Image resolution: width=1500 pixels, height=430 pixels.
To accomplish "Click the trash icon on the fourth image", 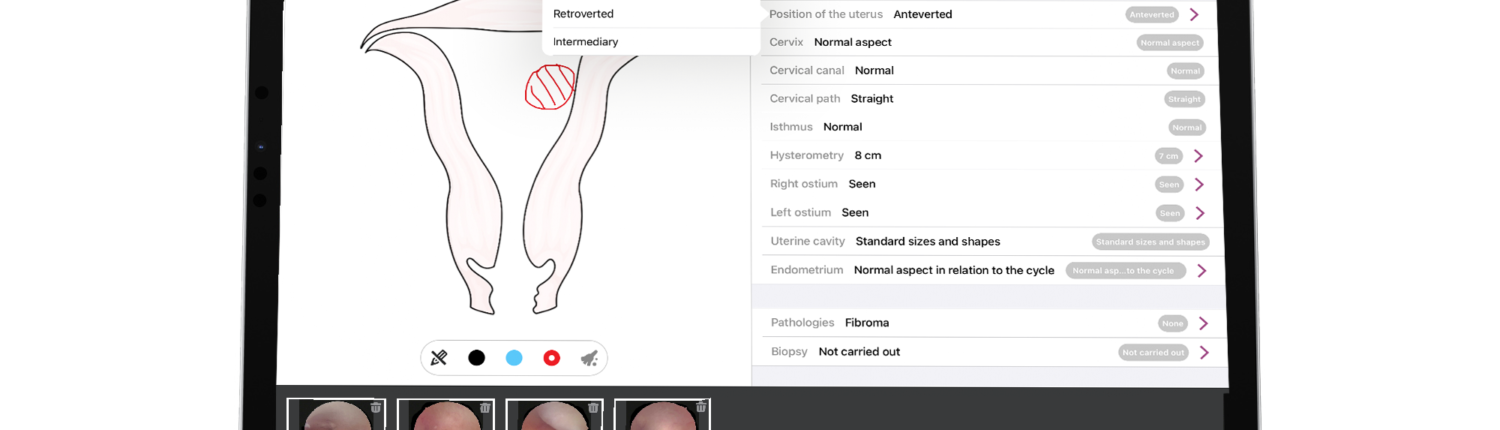I will pyautogui.click(x=701, y=407).
